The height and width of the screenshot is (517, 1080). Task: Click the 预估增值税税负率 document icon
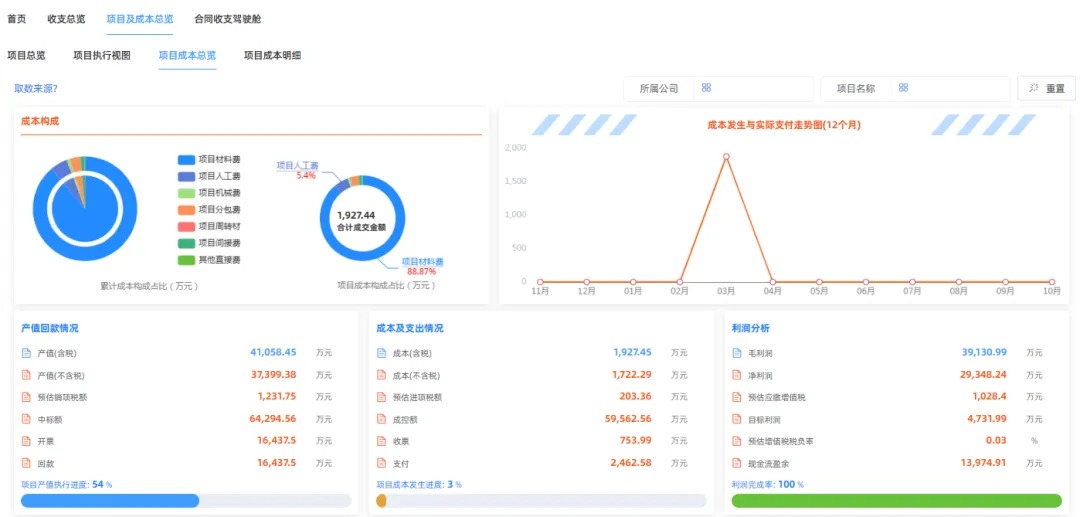coord(737,441)
